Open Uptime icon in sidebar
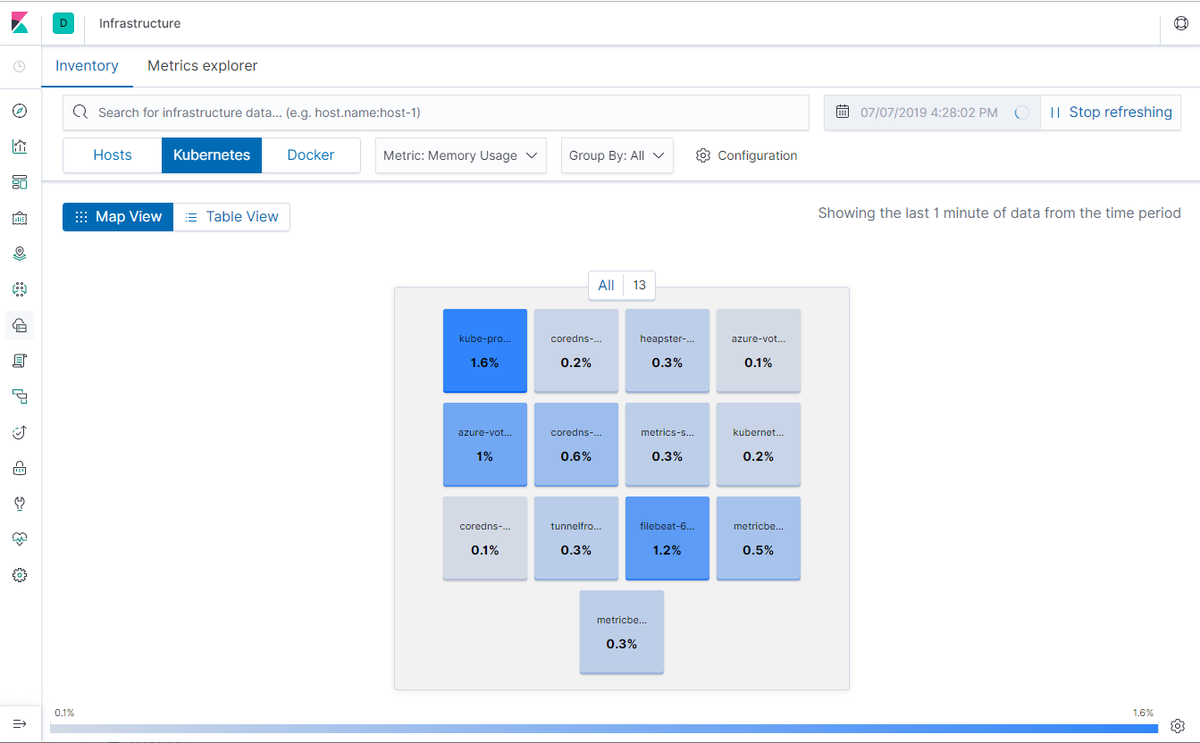This screenshot has height=743, width=1200. click(x=19, y=432)
